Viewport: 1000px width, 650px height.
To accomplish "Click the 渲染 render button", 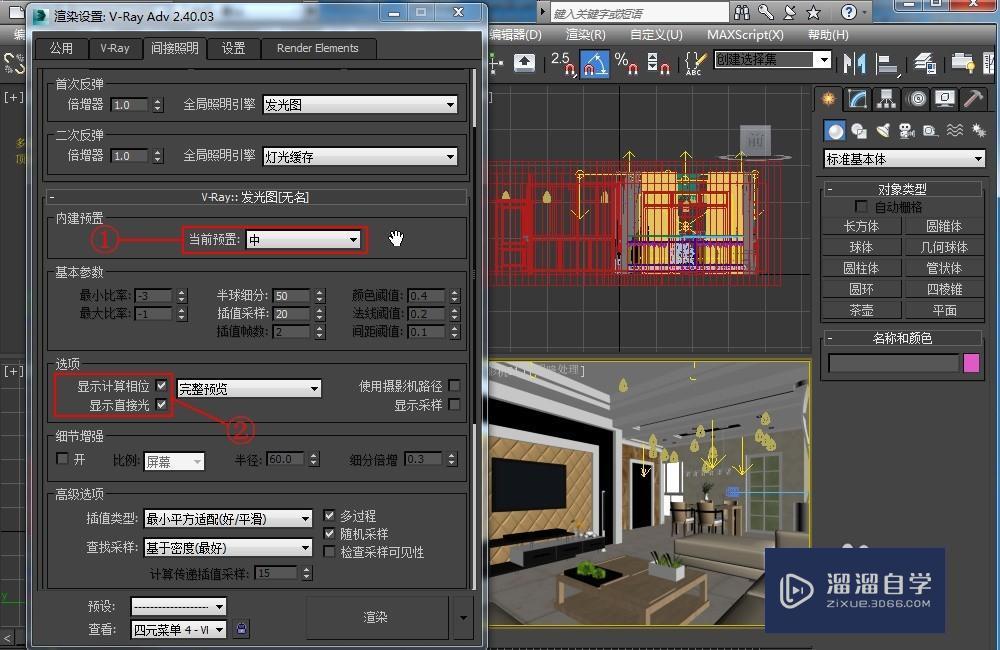I will (376, 618).
